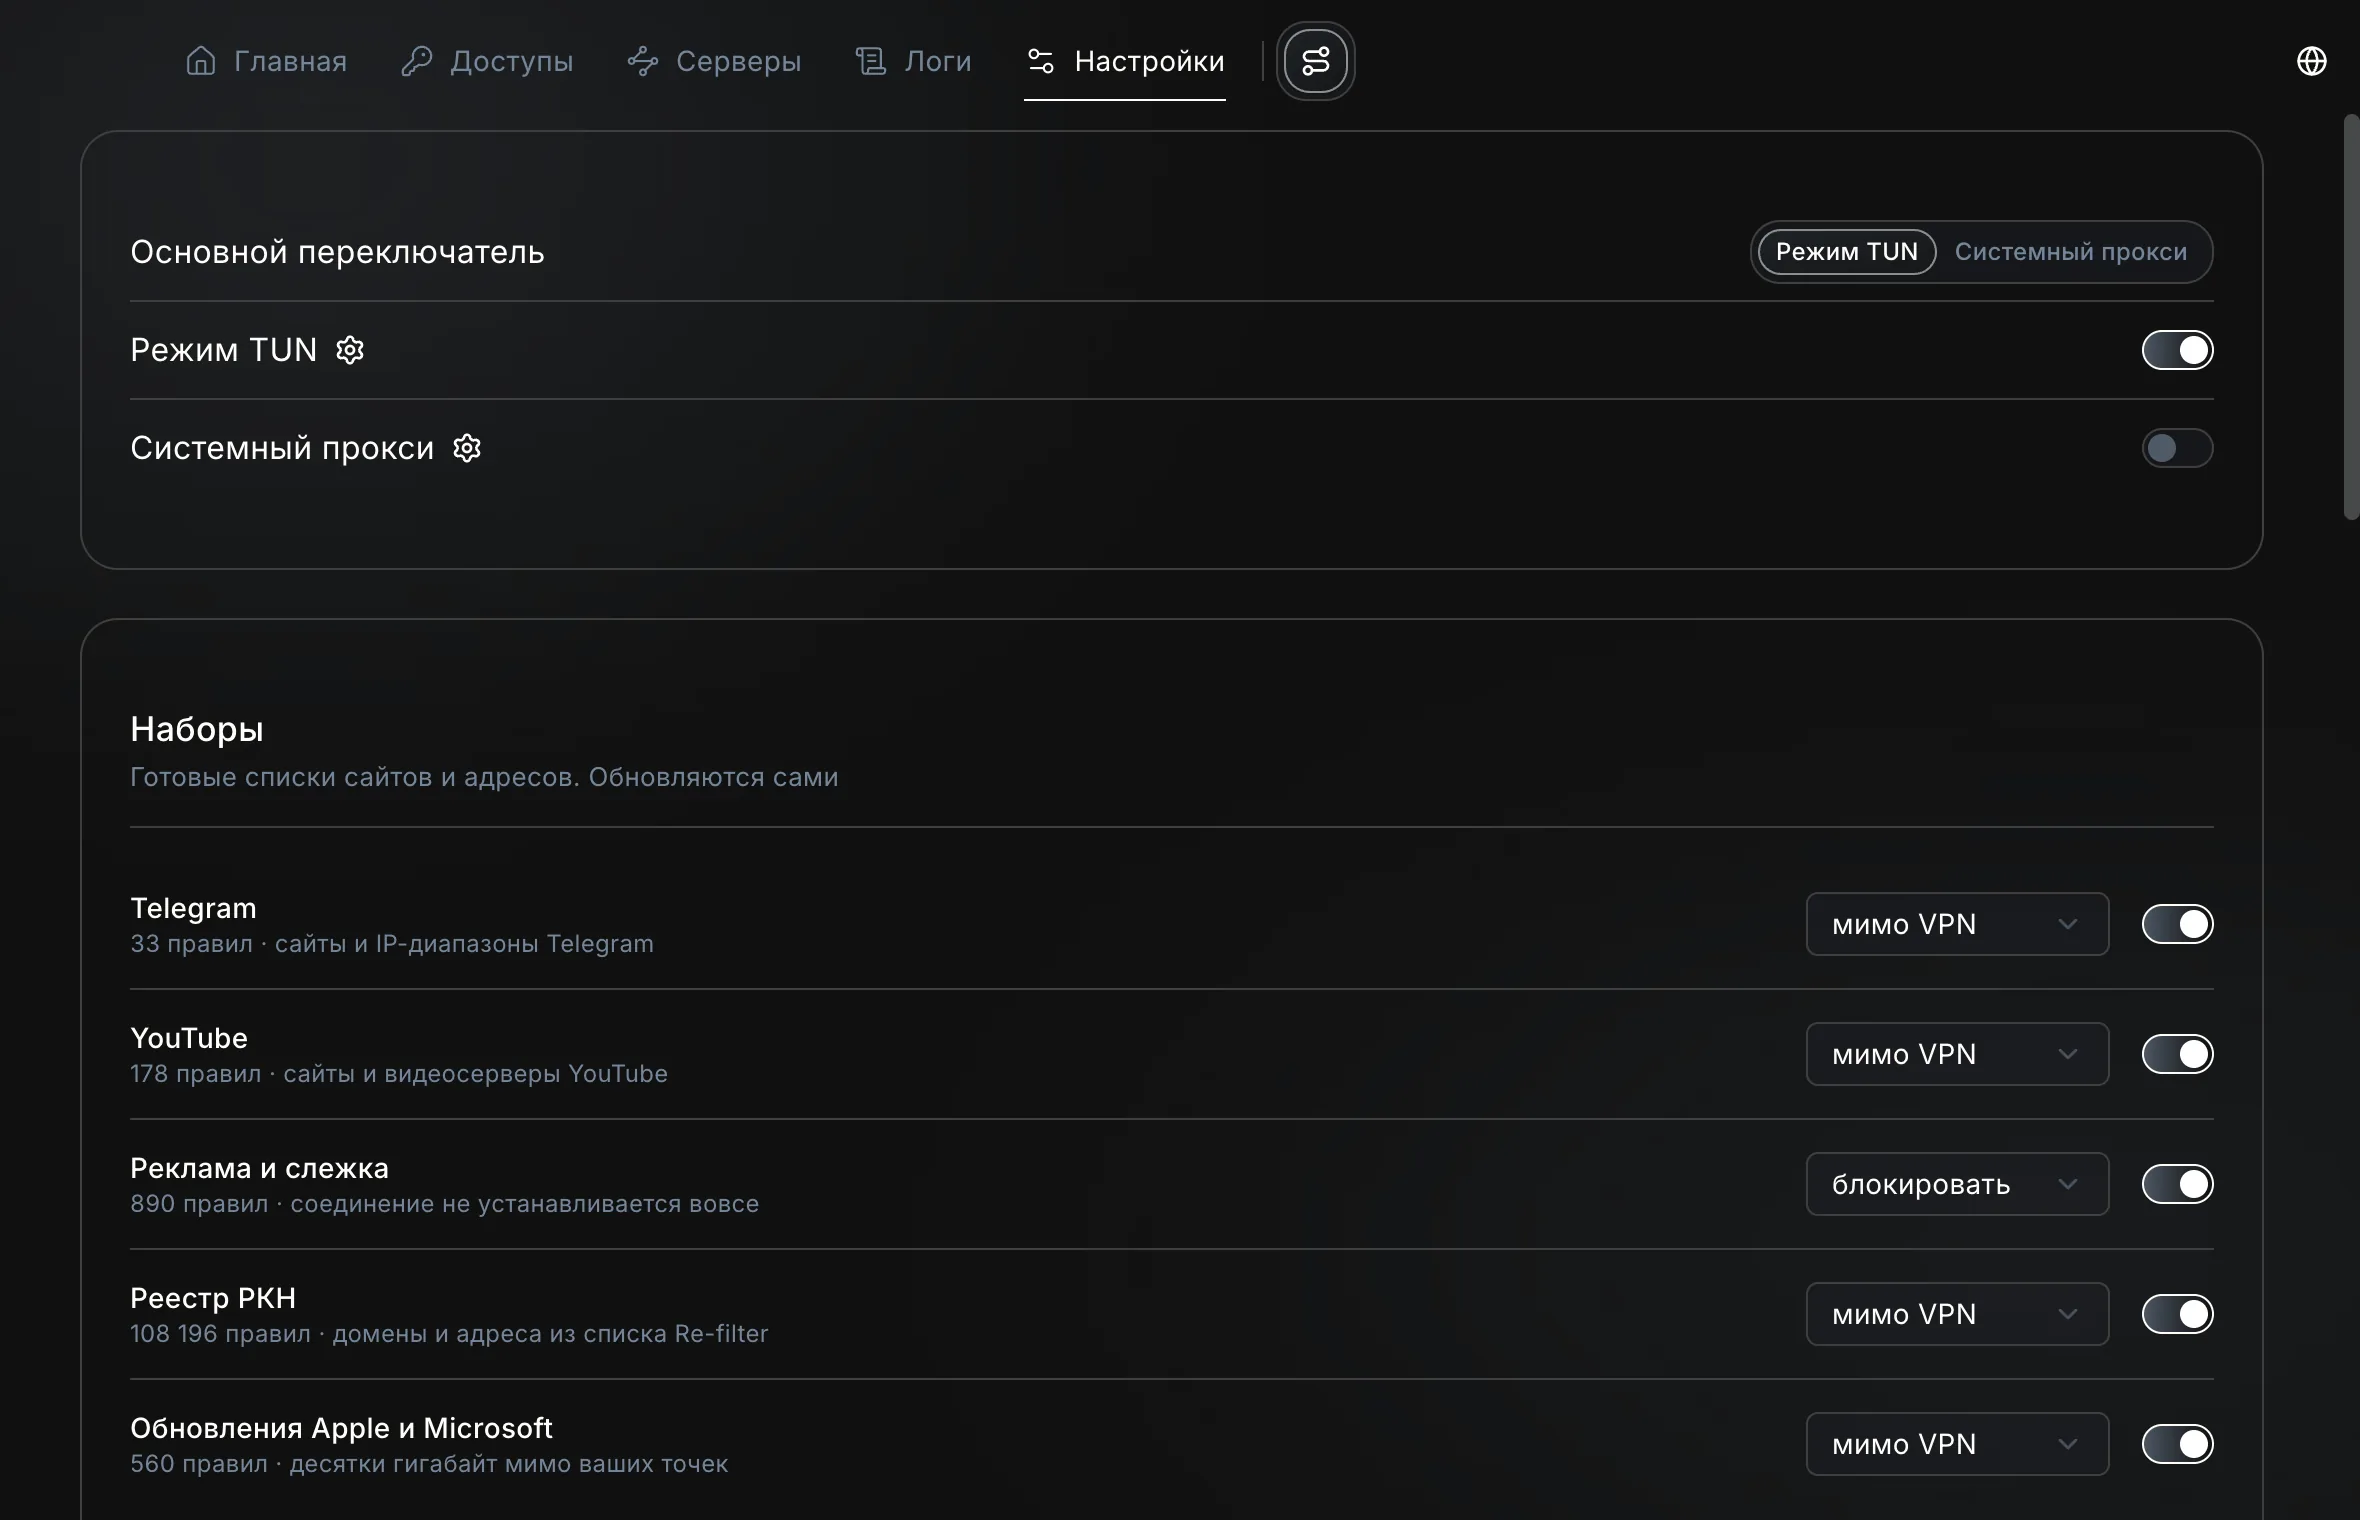
Task: Open the routing rules icon button
Action: tap(1315, 61)
